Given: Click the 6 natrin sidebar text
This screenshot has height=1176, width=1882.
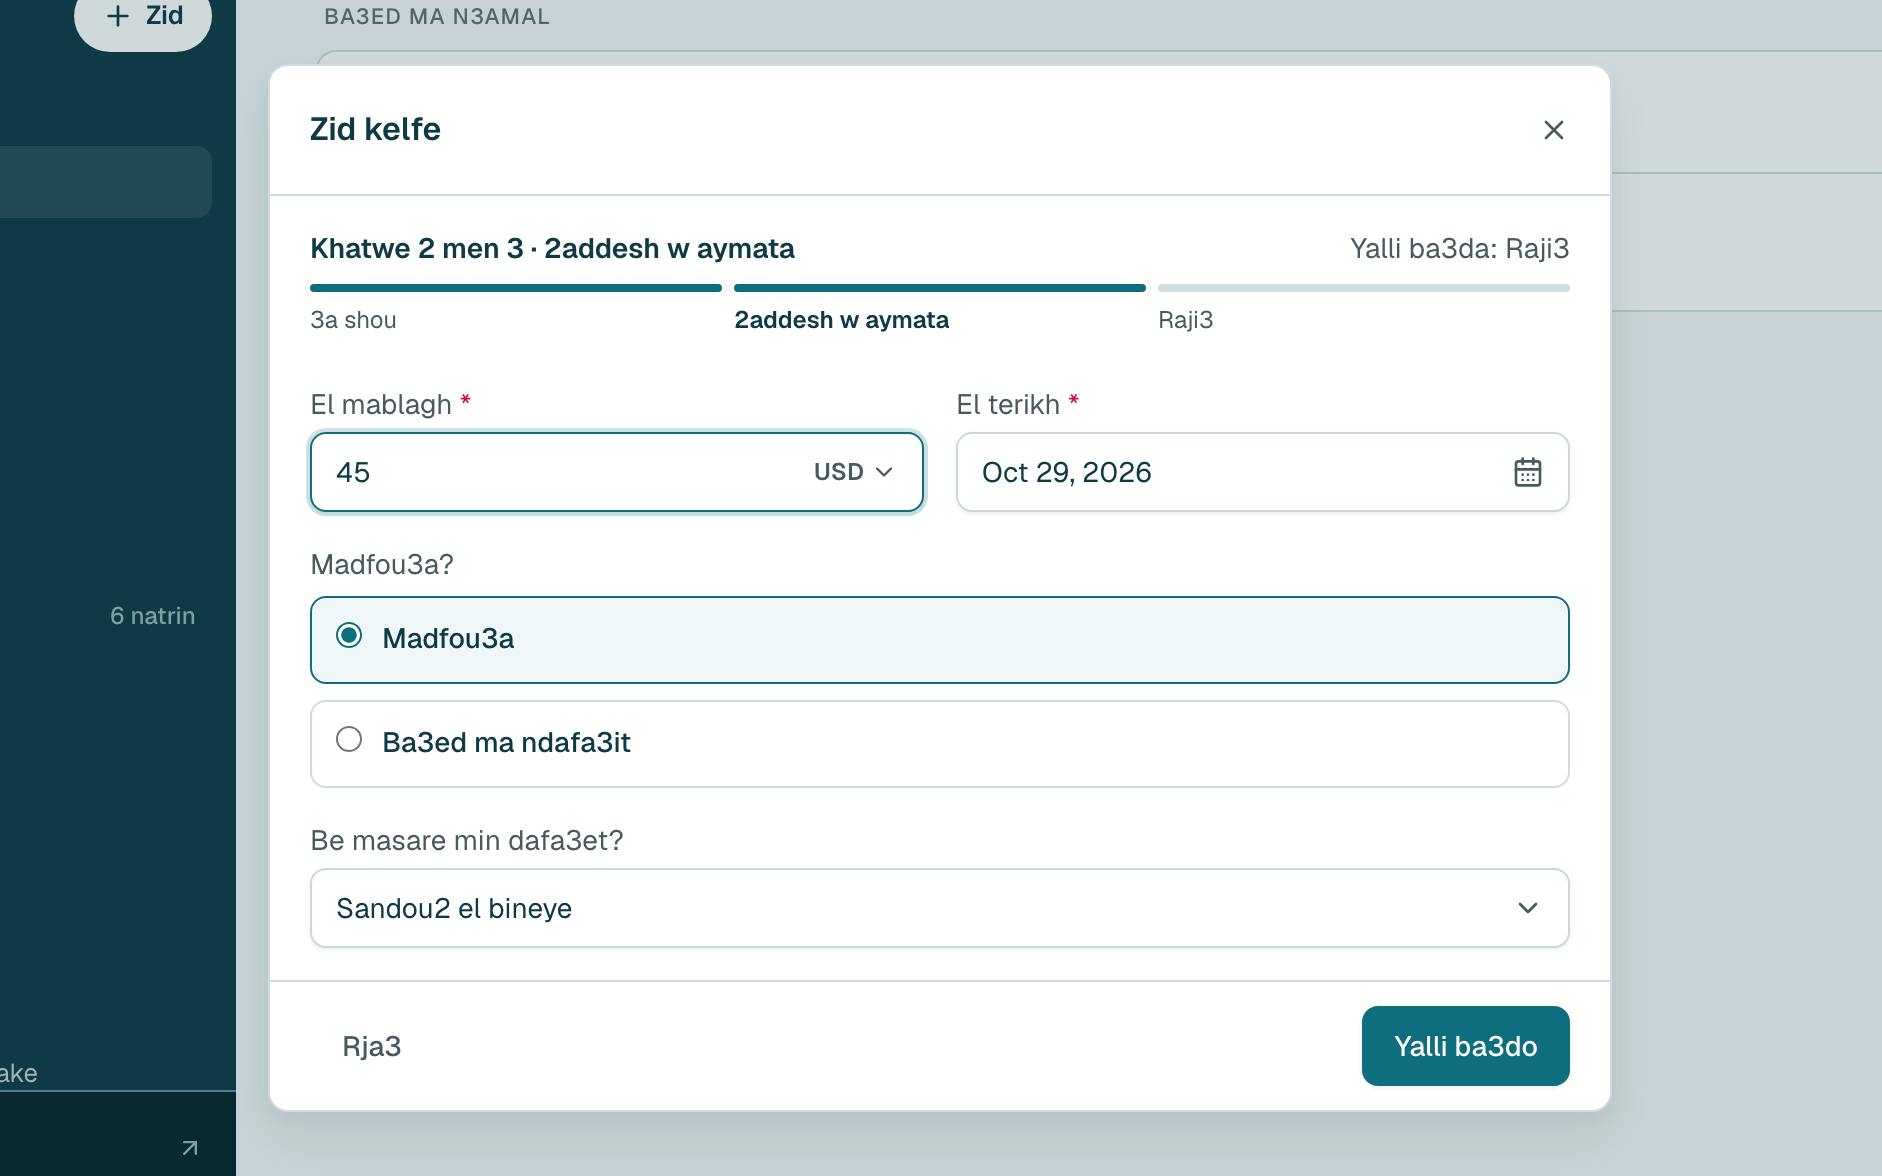Looking at the screenshot, I should tap(152, 616).
